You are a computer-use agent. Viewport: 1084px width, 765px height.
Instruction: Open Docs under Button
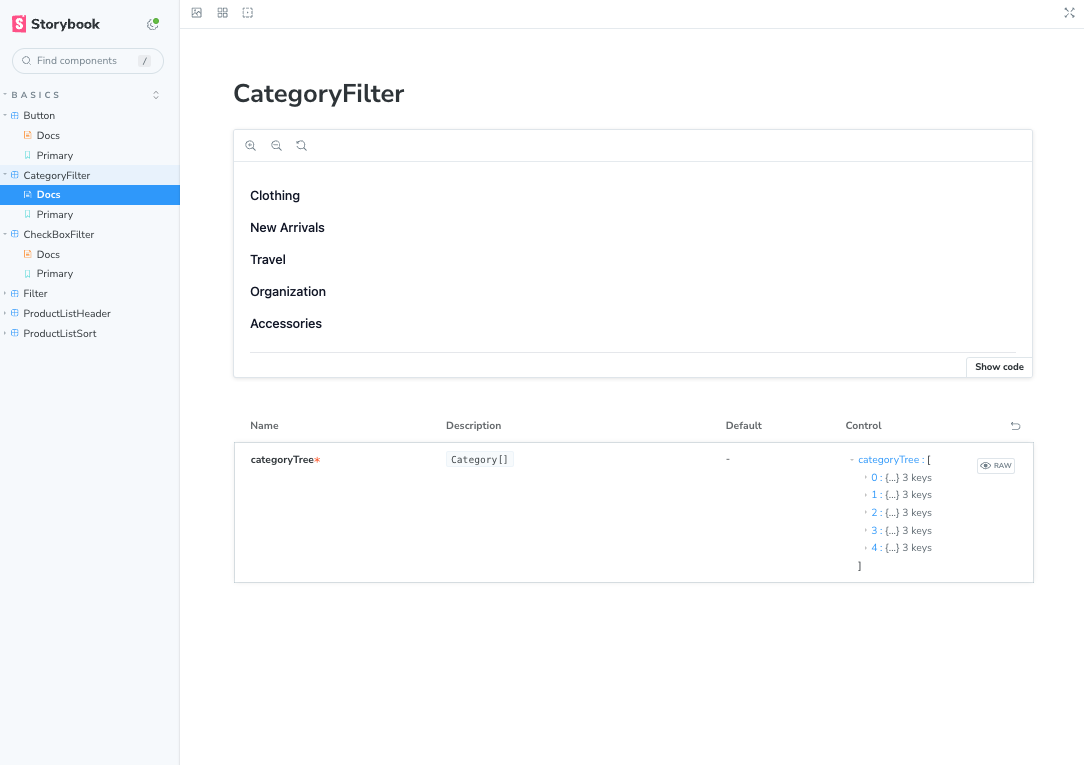(48, 136)
